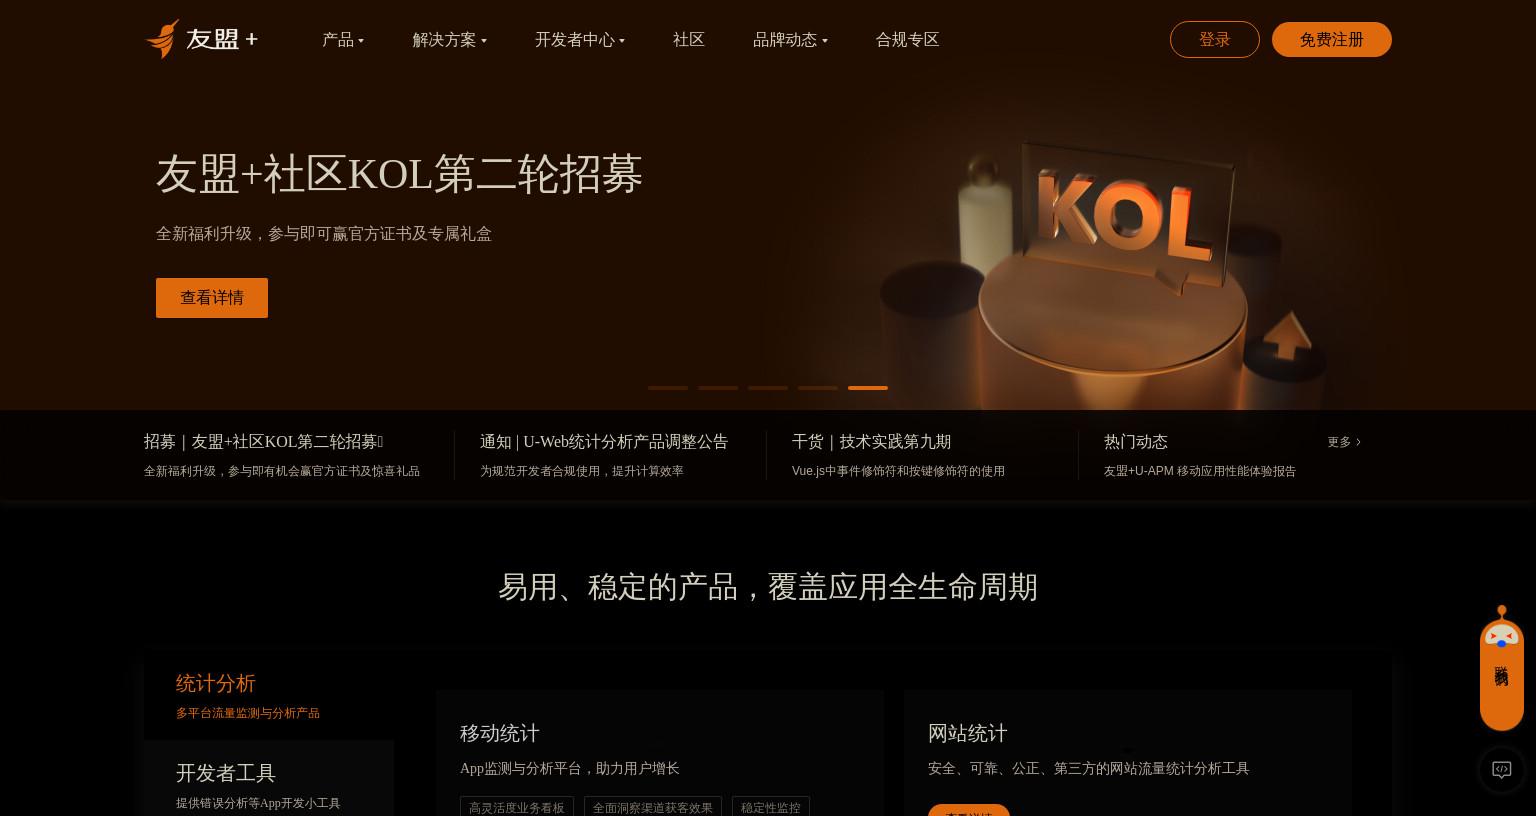
Task: Expand the 解决方案 dropdown menu
Action: click(449, 40)
